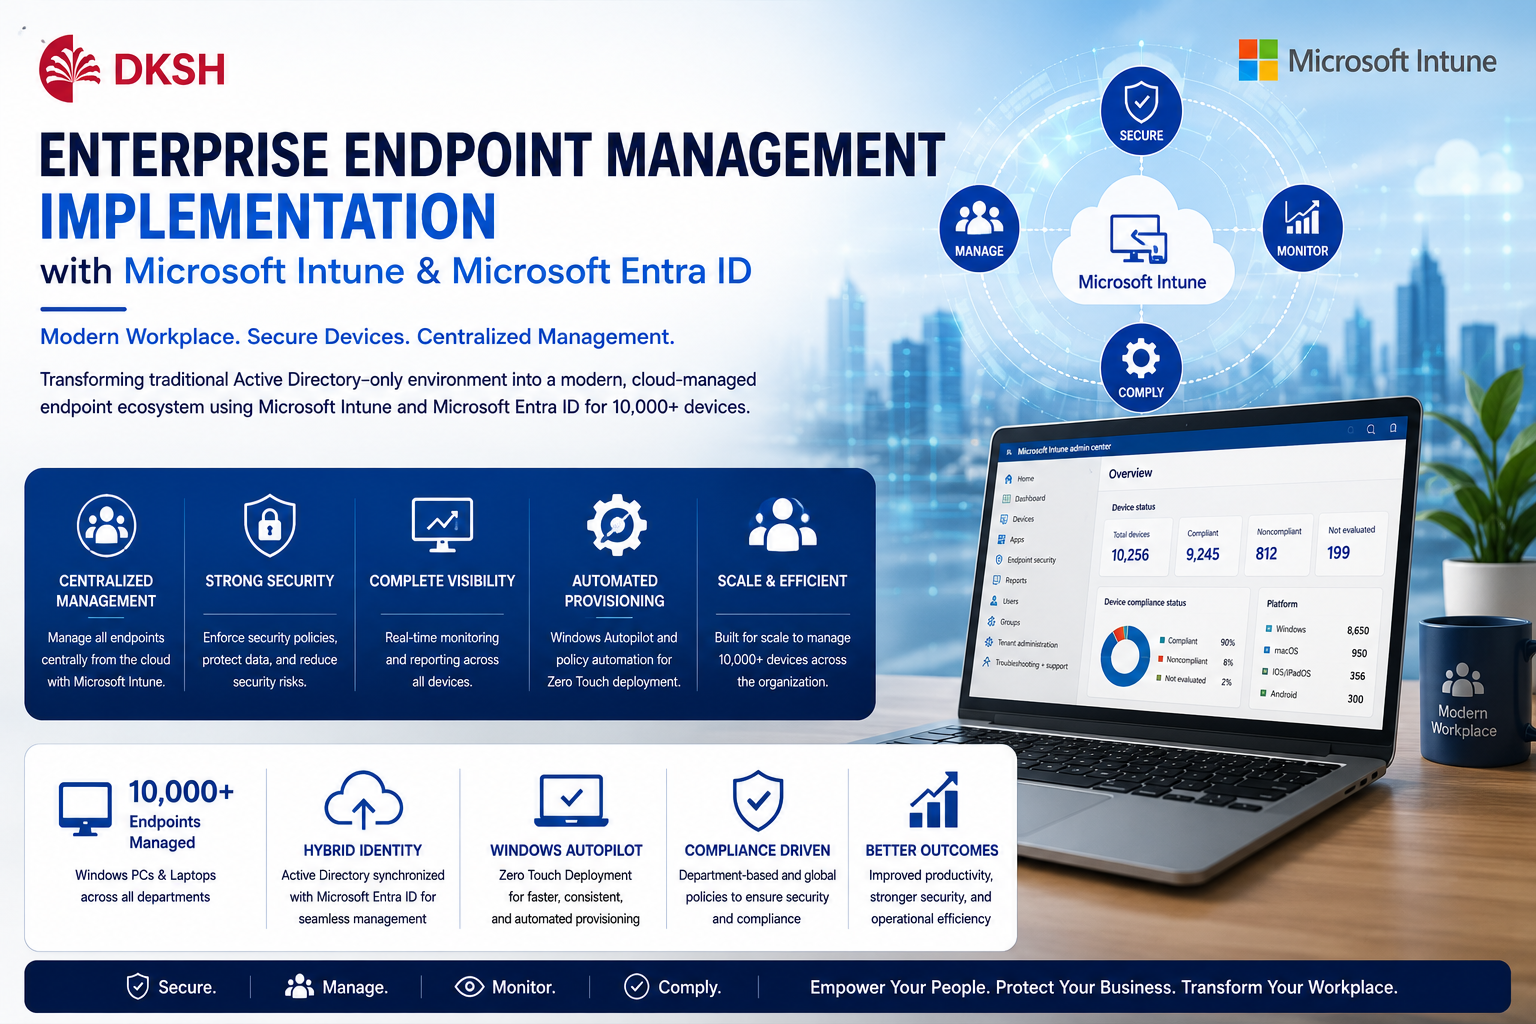Click the checkmark icon beside footer Comply
The height and width of the screenshot is (1024, 1536).
point(636,987)
